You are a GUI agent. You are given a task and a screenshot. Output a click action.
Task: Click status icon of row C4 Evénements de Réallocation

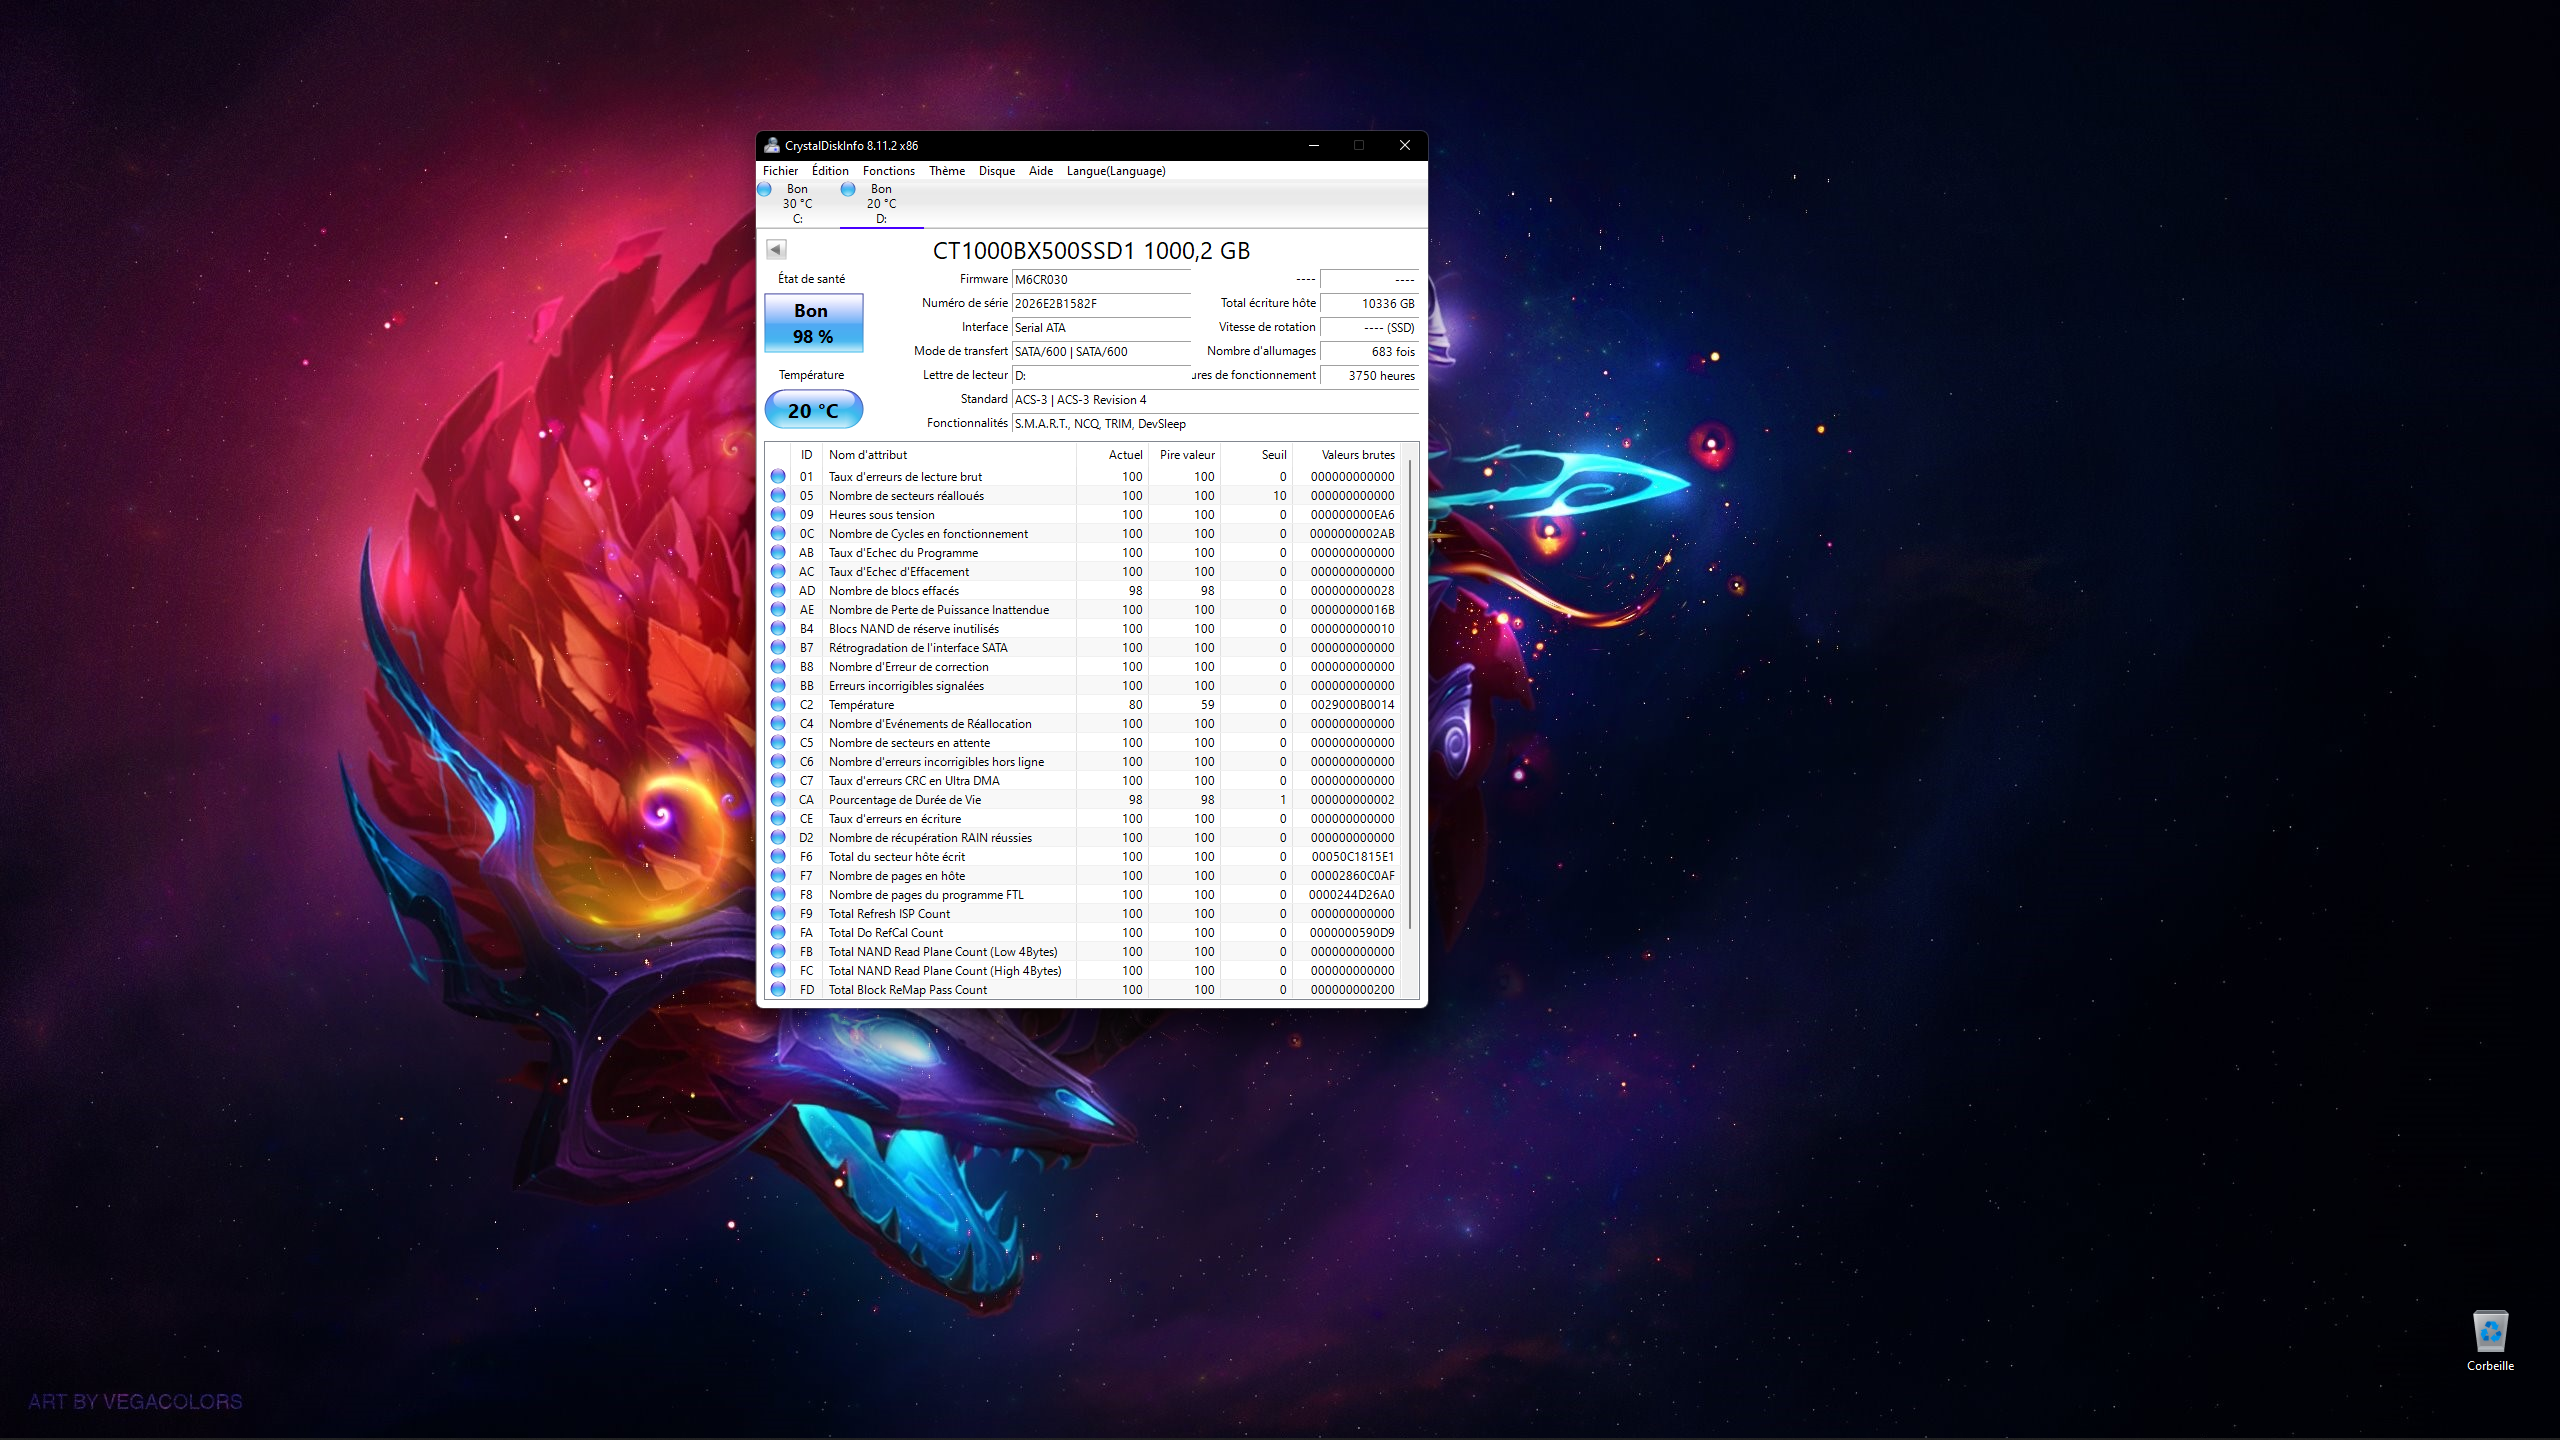point(778,723)
